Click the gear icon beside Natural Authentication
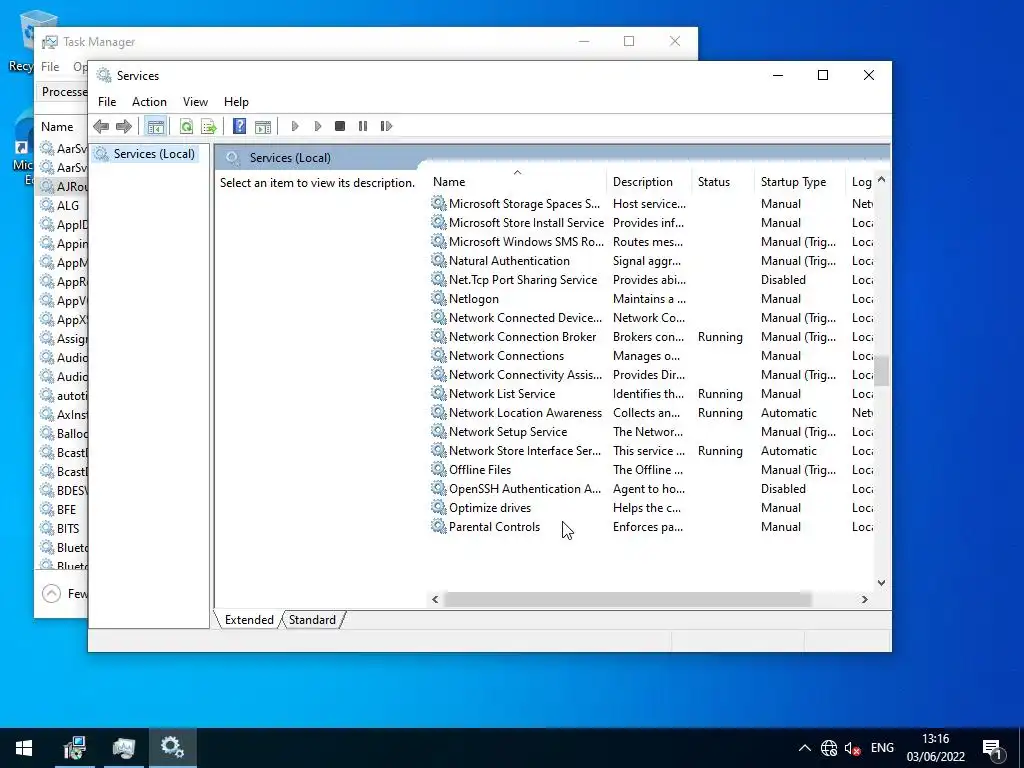Viewport: 1024px width, 768px height. click(438, 261)
